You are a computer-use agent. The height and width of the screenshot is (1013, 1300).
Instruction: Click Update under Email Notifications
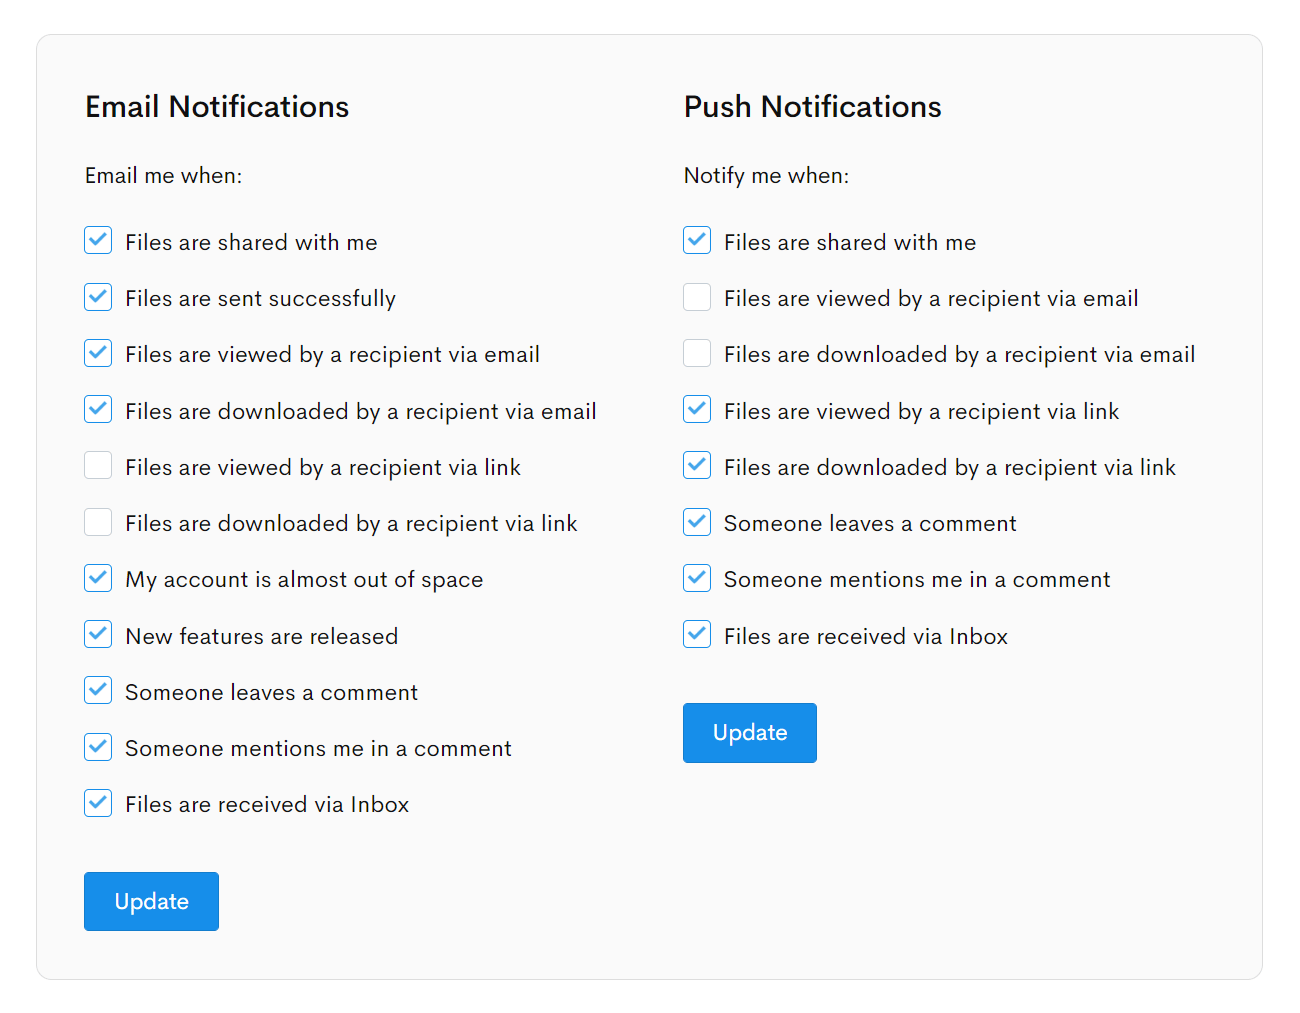point(151,901)
